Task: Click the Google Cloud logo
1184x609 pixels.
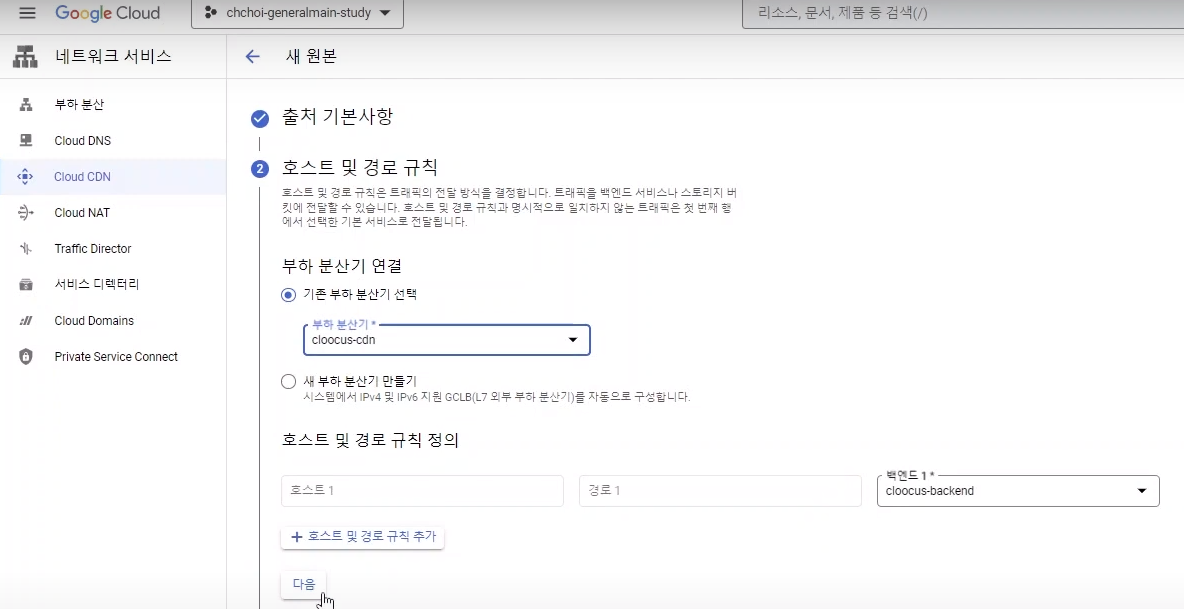Action: click(107, 13)
